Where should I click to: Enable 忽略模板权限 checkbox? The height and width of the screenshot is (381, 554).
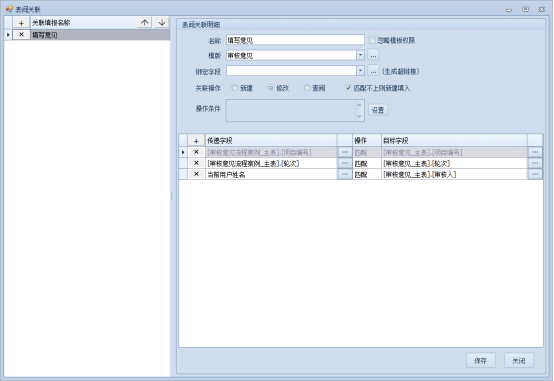click(372, 40)
